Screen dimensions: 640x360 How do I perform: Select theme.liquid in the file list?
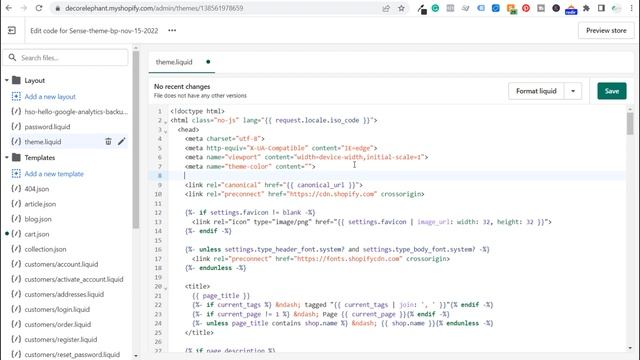(x=42, y=142)
